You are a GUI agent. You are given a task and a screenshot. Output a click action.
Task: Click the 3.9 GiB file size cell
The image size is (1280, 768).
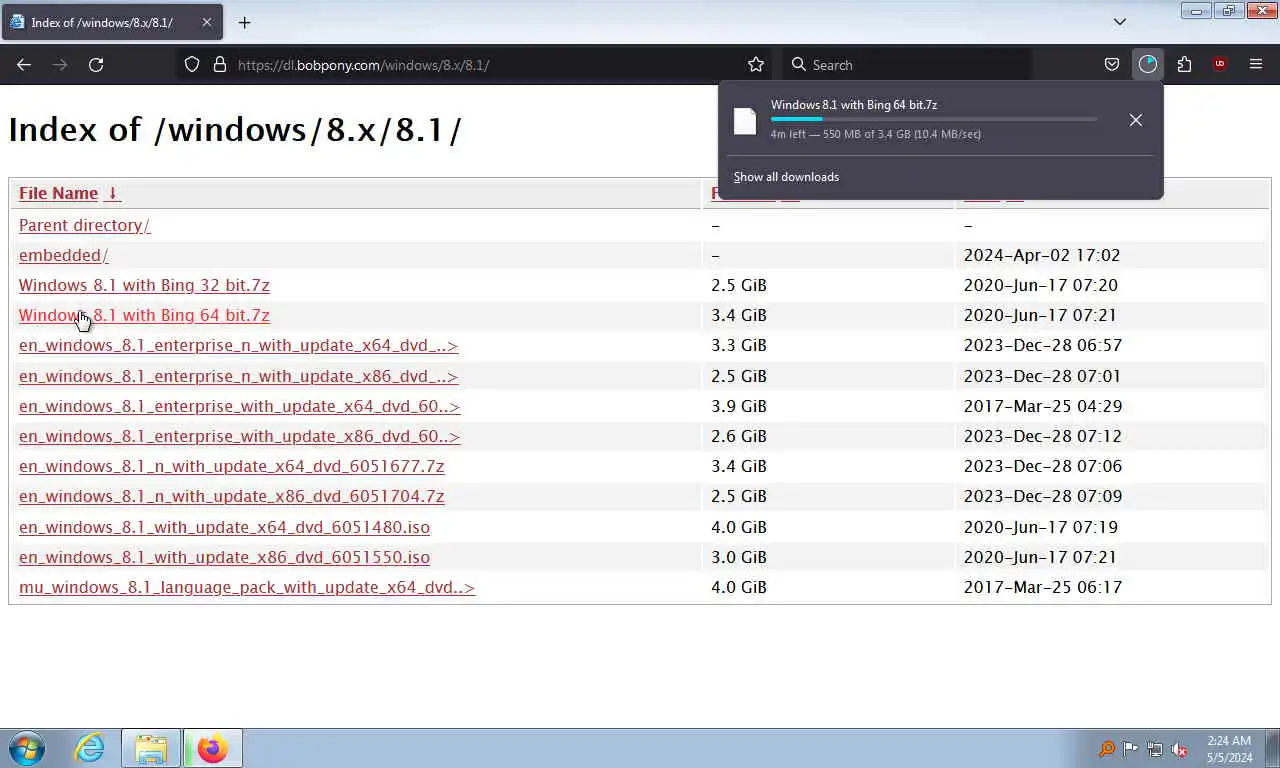(x=739, y=406)
